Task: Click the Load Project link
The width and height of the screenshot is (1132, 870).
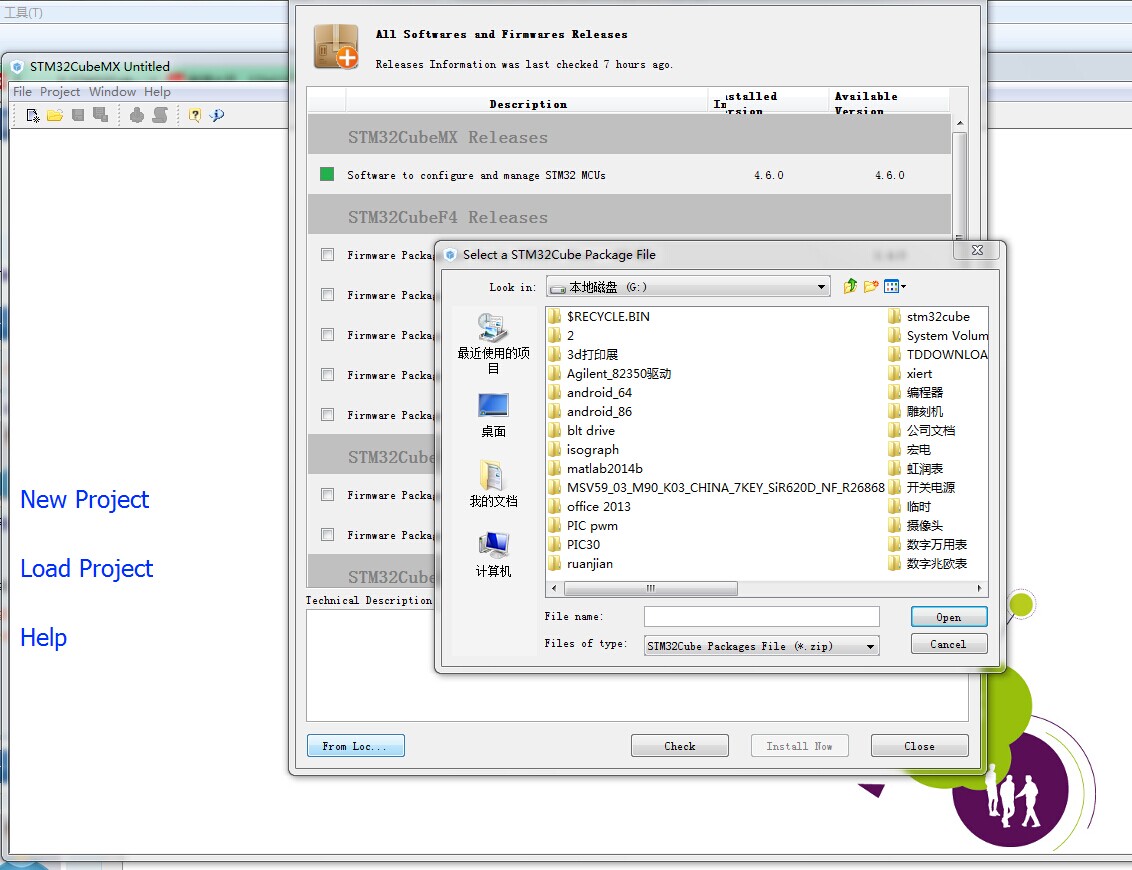Action: [87, 568]
